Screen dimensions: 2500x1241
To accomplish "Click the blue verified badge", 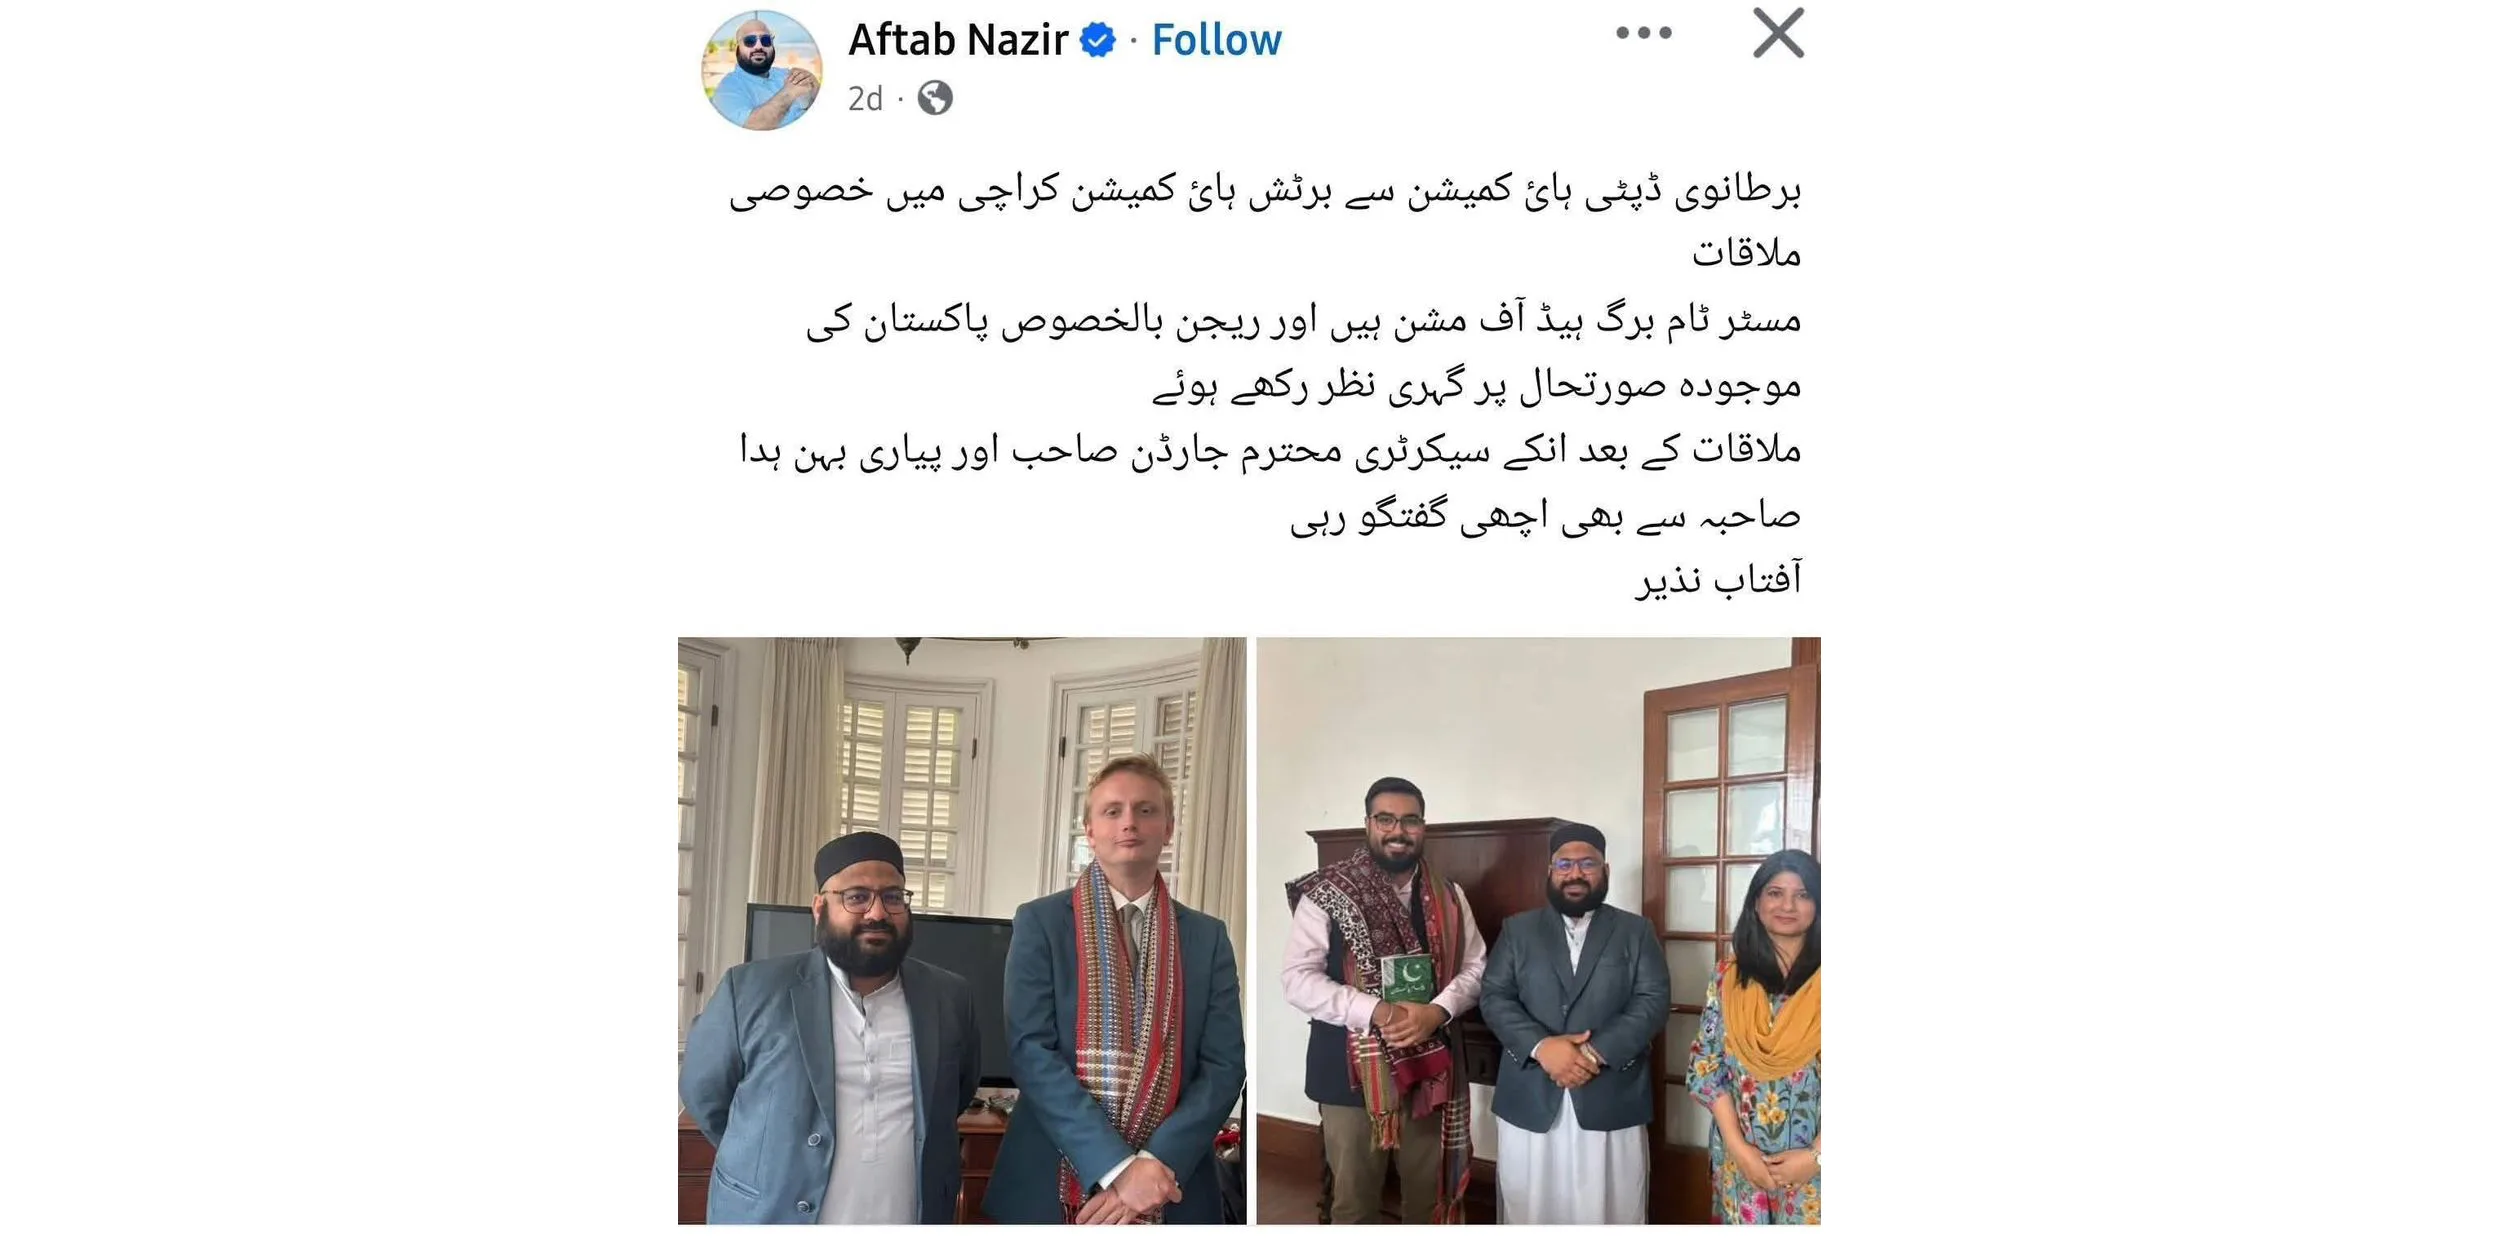I will coord(1098,41).
